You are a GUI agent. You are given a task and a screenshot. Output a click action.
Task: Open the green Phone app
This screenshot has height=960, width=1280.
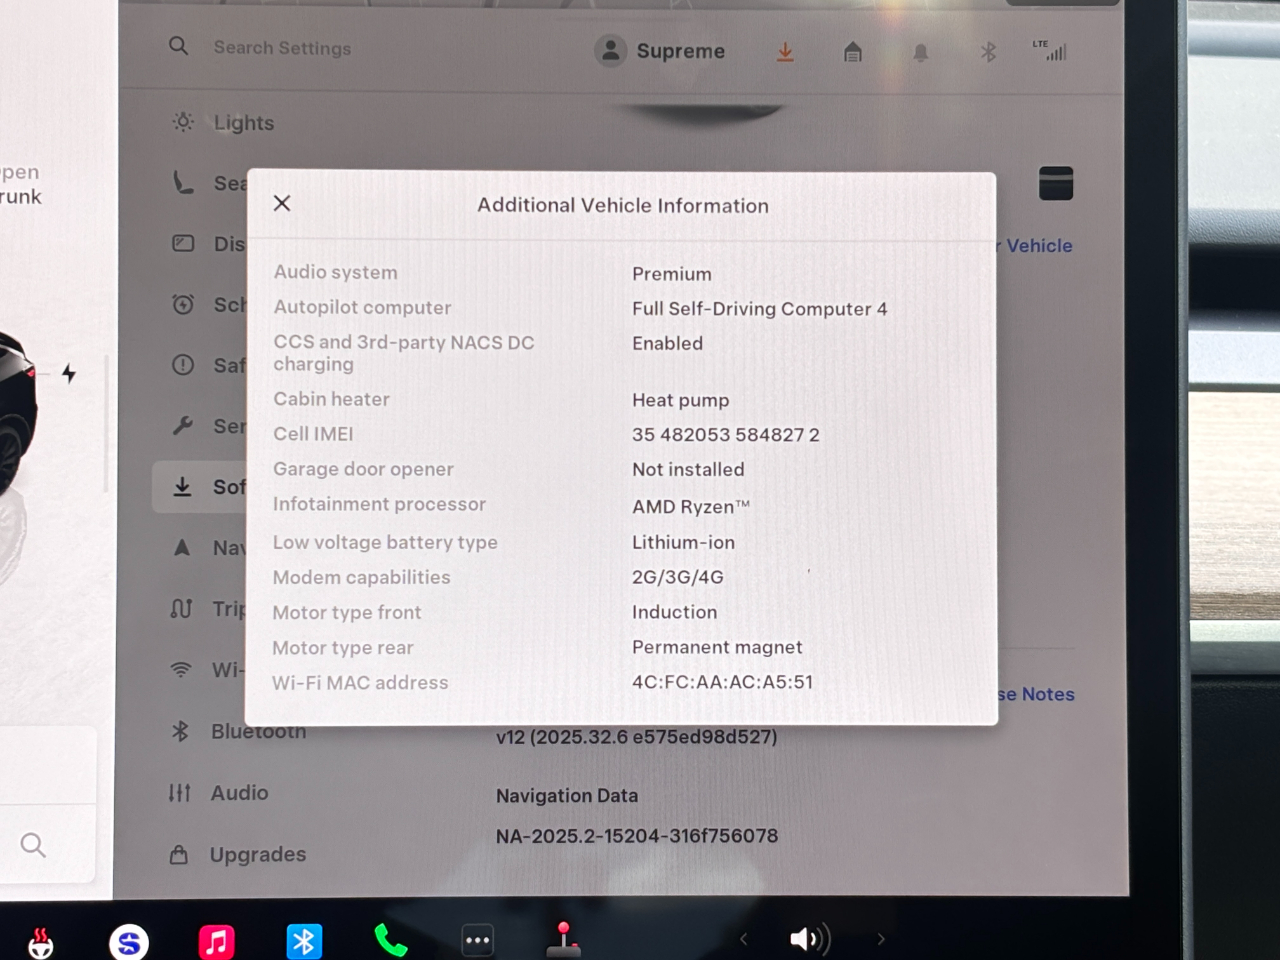(390, 940)
